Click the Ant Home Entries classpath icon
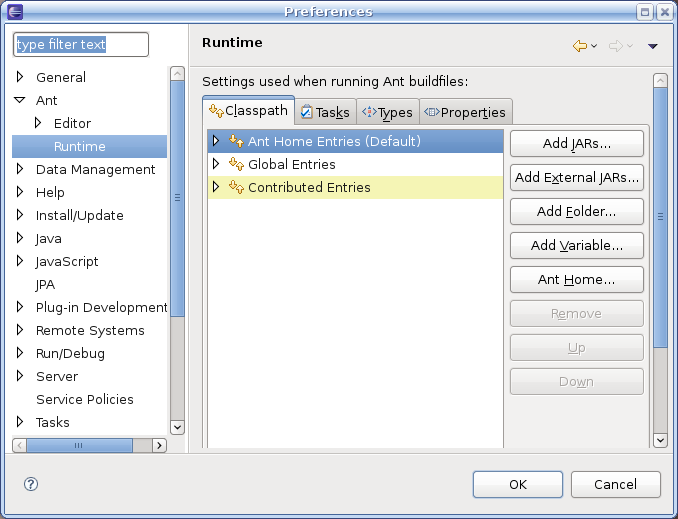678x519 pixels. point(236,141)
